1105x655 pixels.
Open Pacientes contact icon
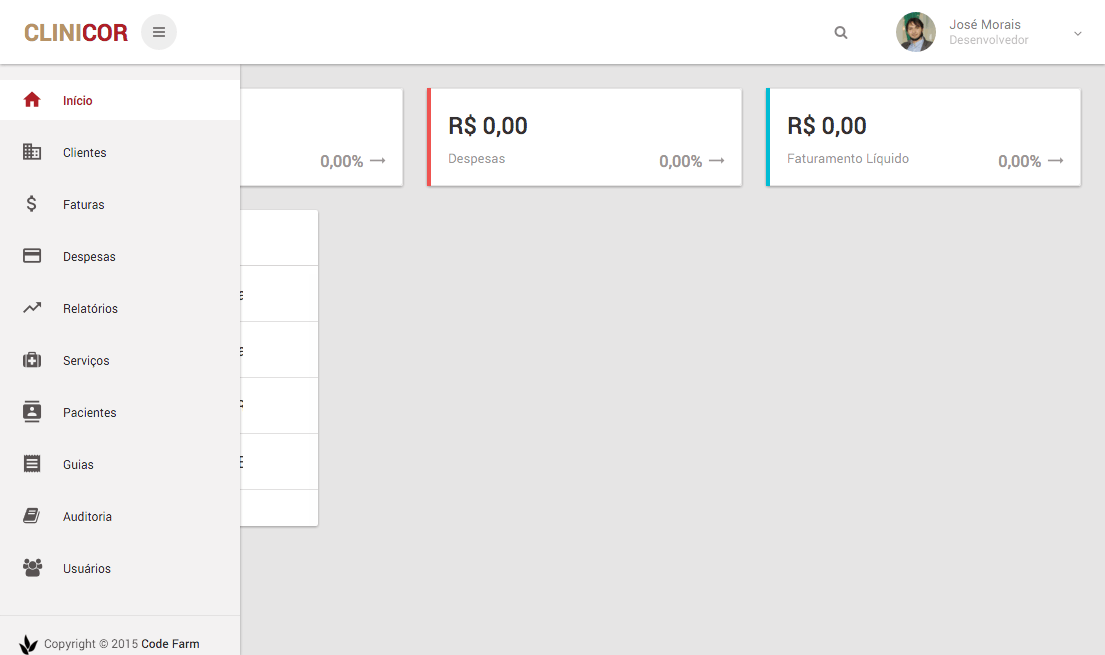[x=32, y=411]
